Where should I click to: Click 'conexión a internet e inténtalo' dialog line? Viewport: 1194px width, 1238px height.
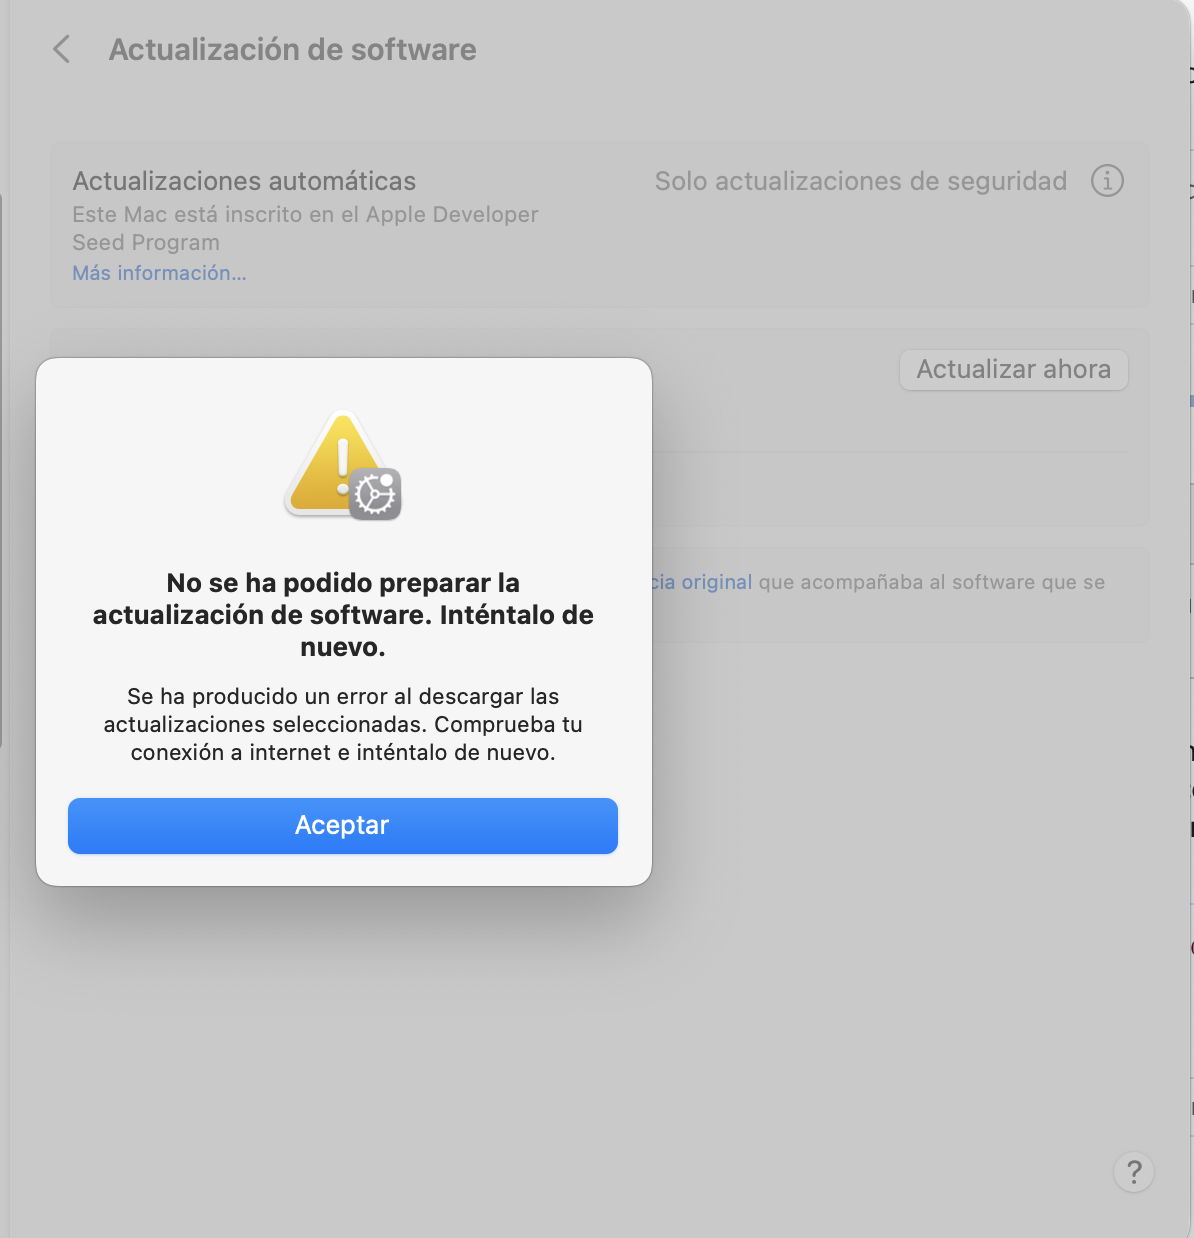coord(343,752)
